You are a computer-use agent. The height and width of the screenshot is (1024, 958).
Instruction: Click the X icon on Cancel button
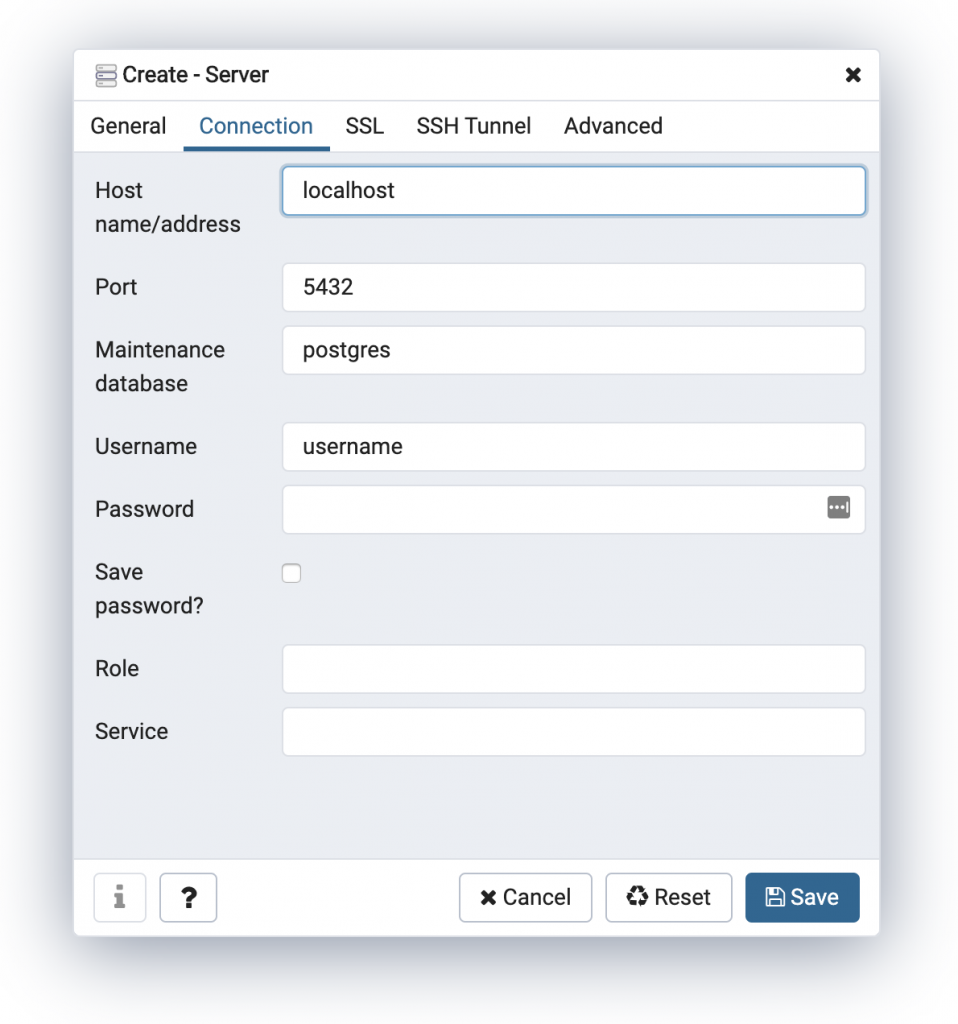click(x=487, y=897)
